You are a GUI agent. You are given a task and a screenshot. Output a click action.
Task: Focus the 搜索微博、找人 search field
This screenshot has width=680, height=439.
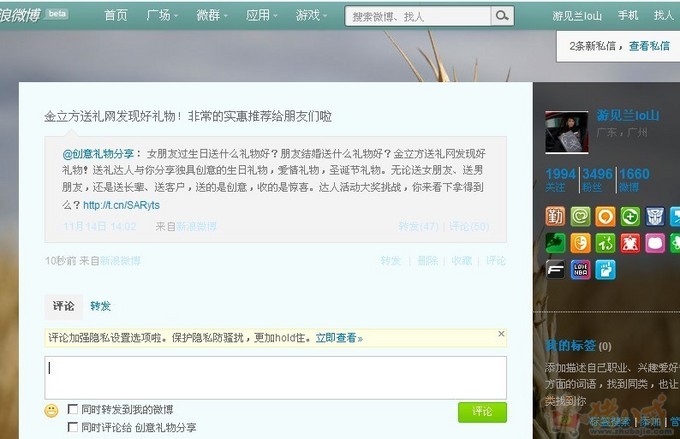[x=418, y=16]
